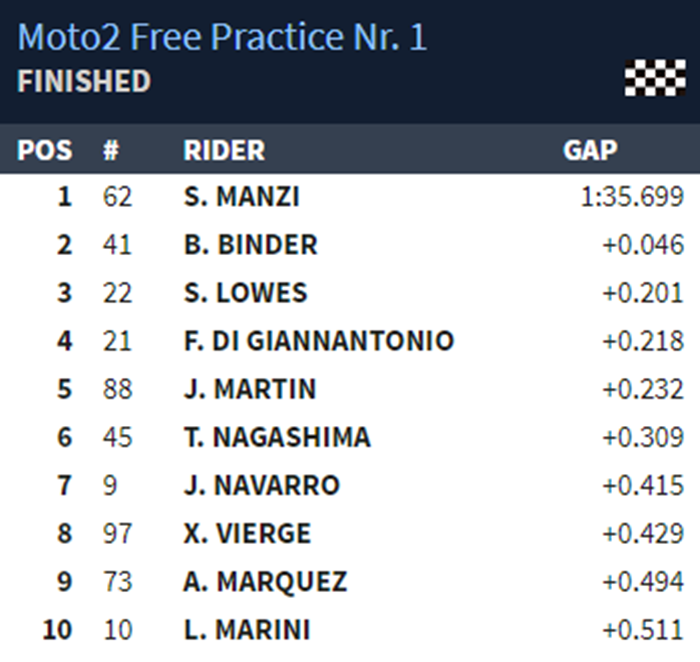Select rider B. Binder
700x662 pixels.
(x=250, y=245)
